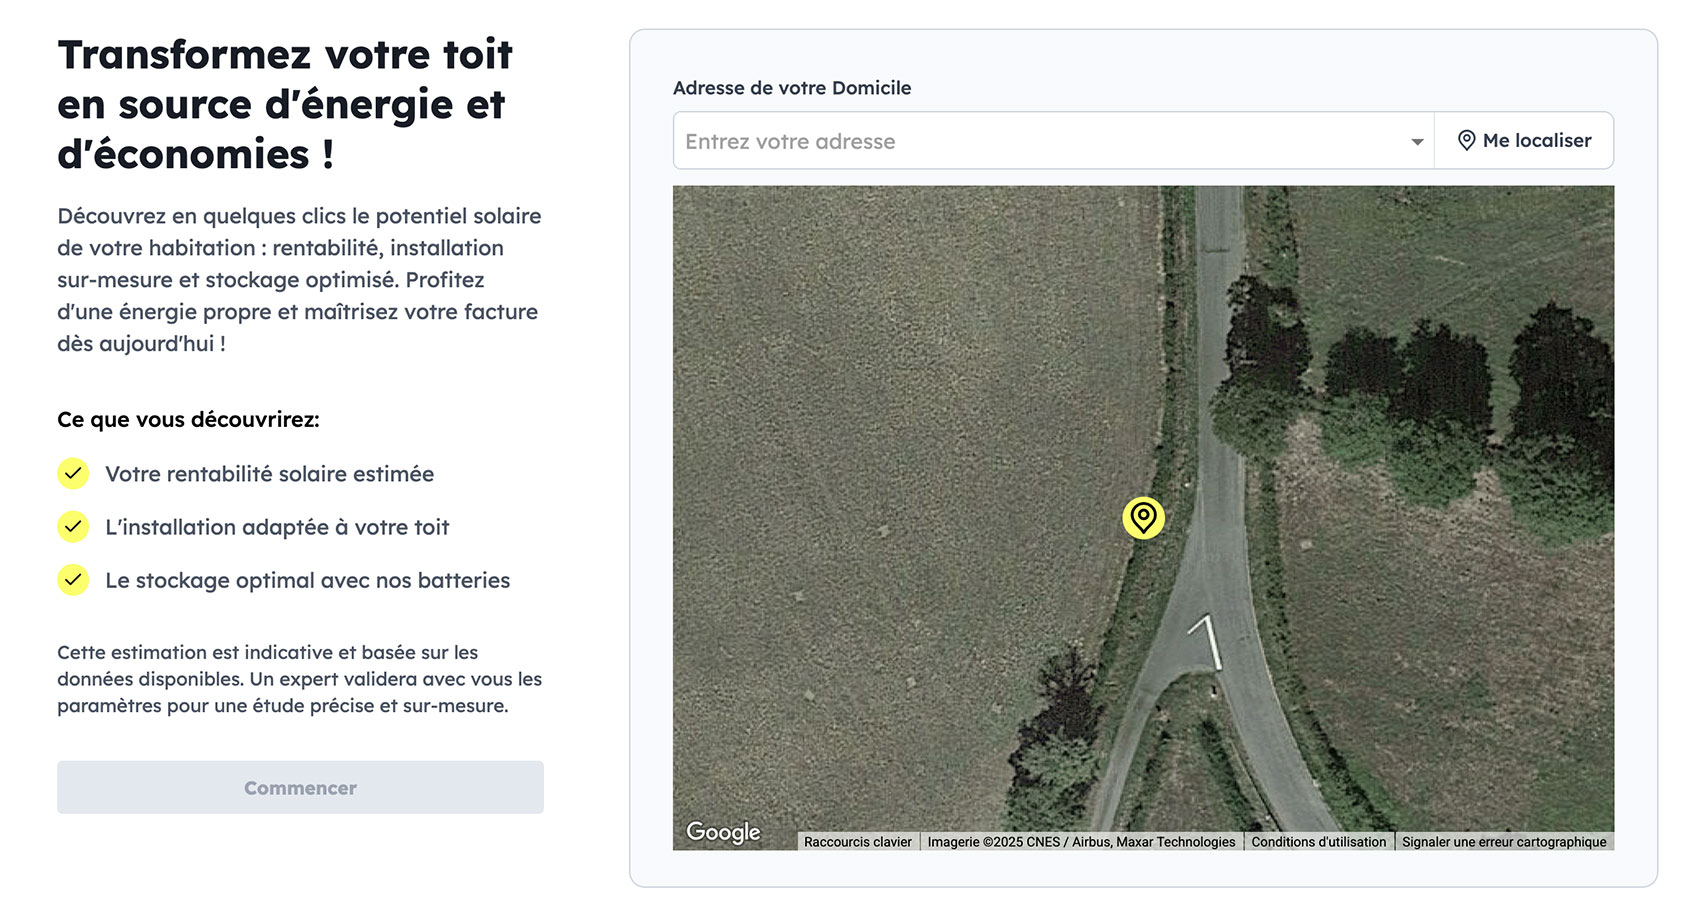1701x919 pixels.
Task: Click the 'Ce que vous découvrirez:' subtitle
Action: [x=188, y=420]
